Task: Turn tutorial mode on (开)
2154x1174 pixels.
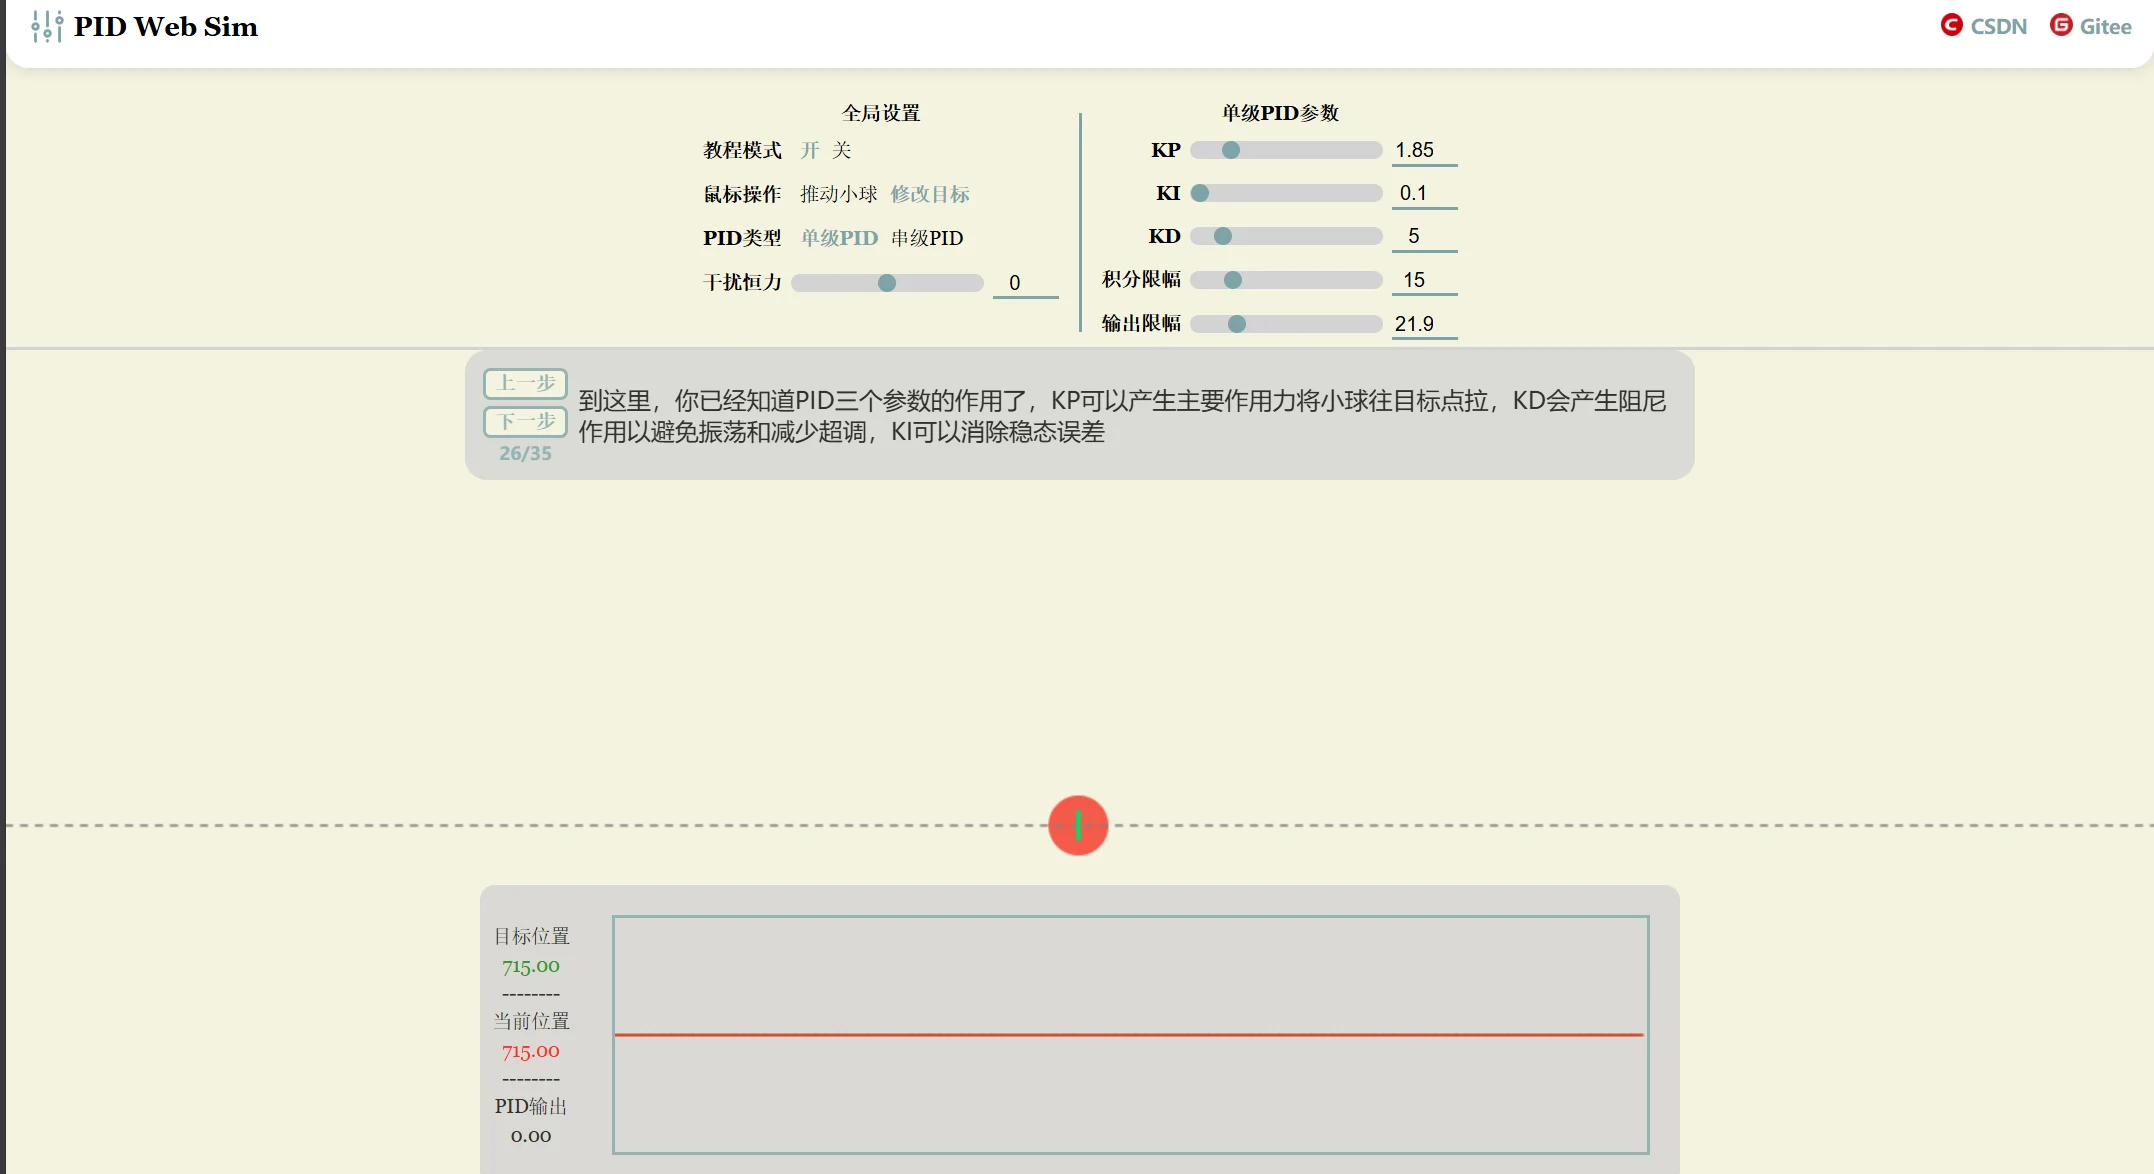Action: coord(810,150)
